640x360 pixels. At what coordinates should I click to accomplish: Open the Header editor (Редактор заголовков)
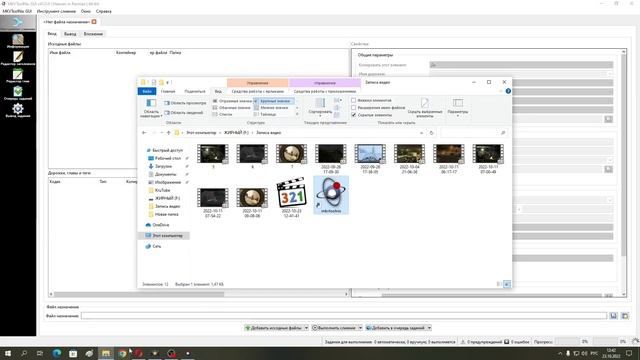pos(18,58)
